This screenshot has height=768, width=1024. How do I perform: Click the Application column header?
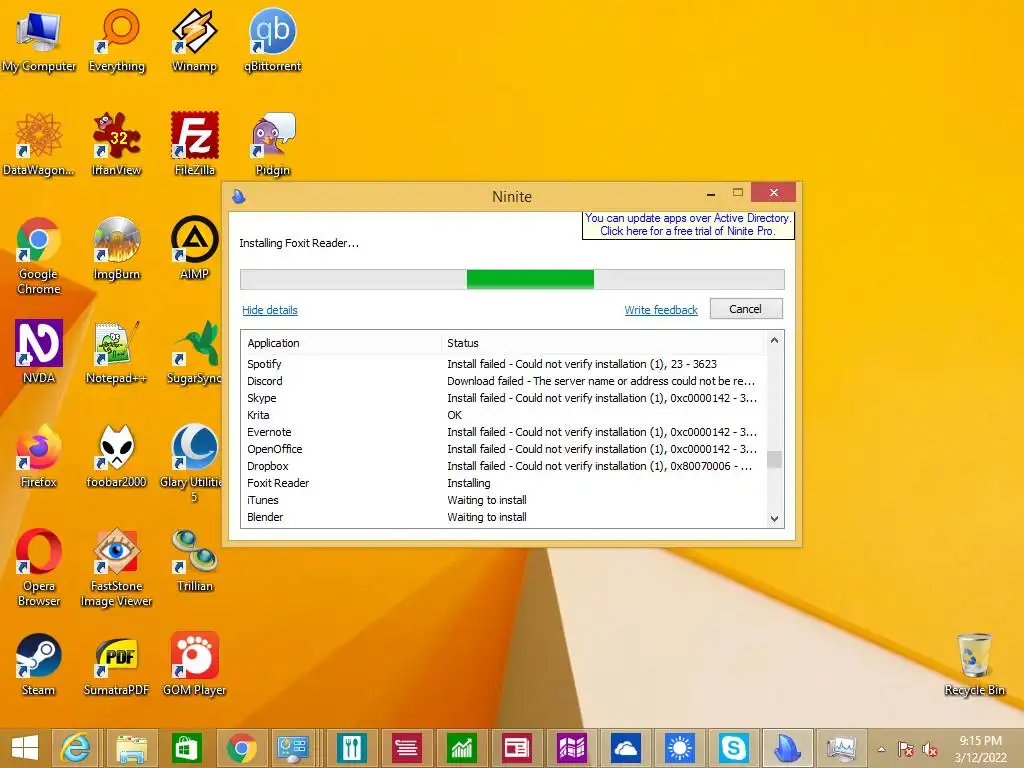[342, 343]
